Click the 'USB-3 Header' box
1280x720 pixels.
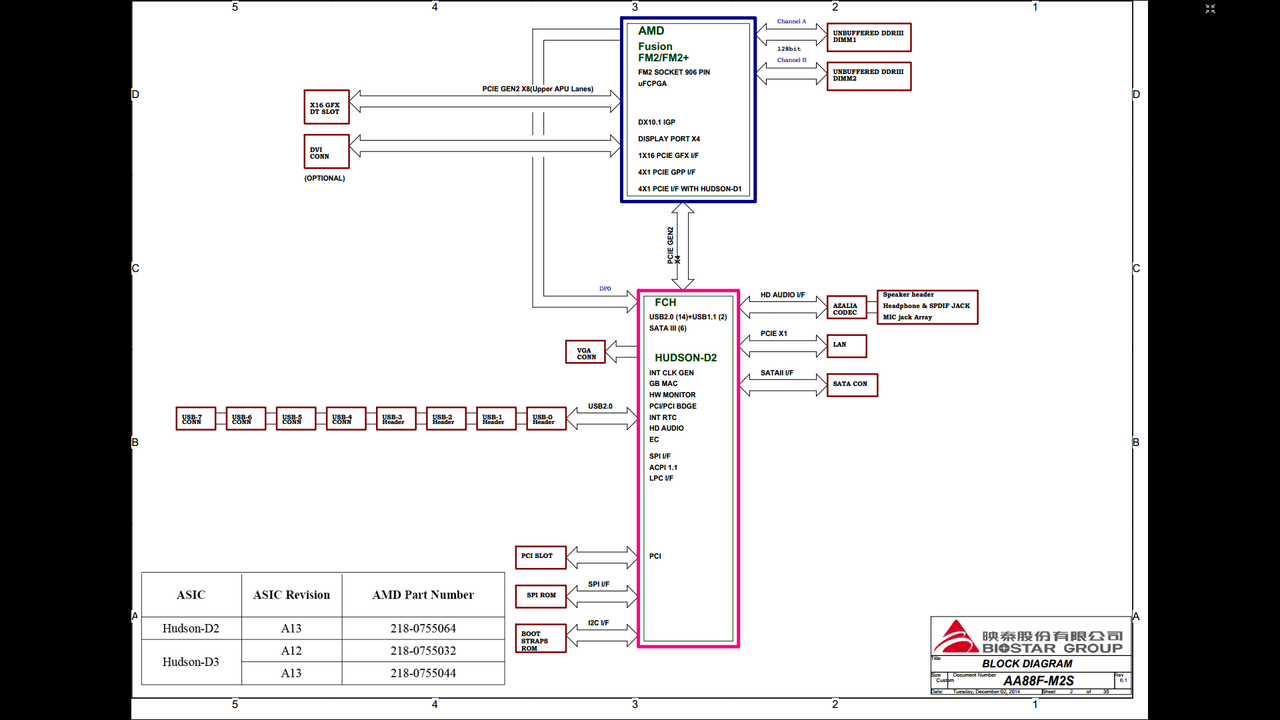click(396, 419)
